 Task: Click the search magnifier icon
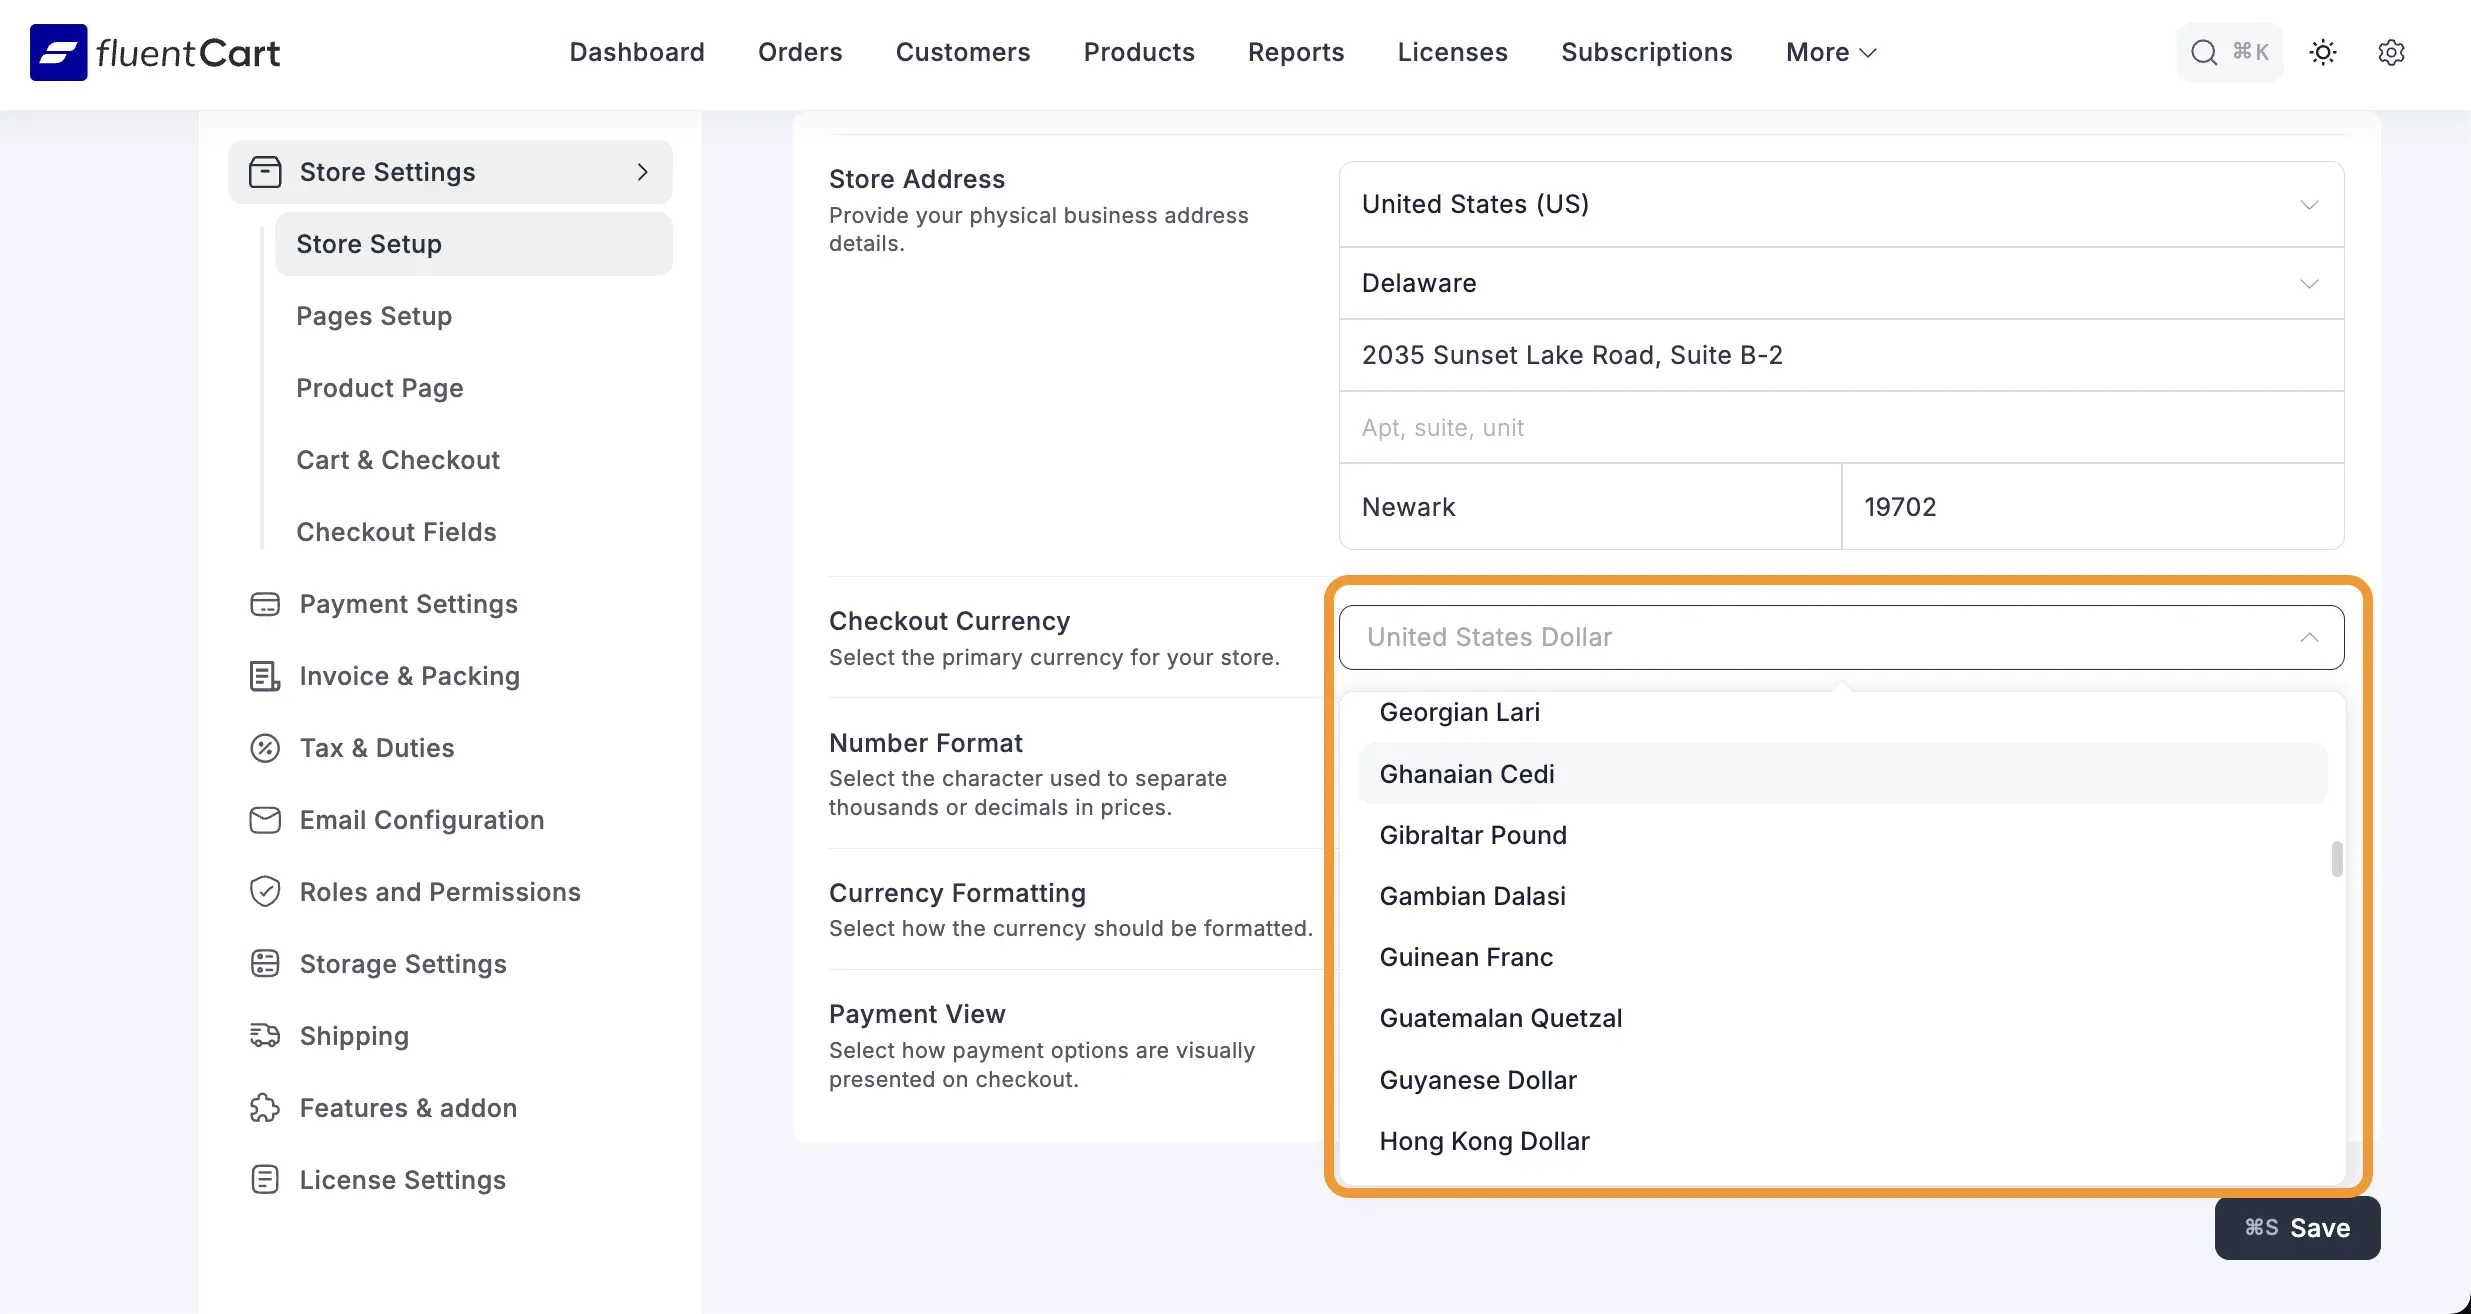(x=2204, y=52)
